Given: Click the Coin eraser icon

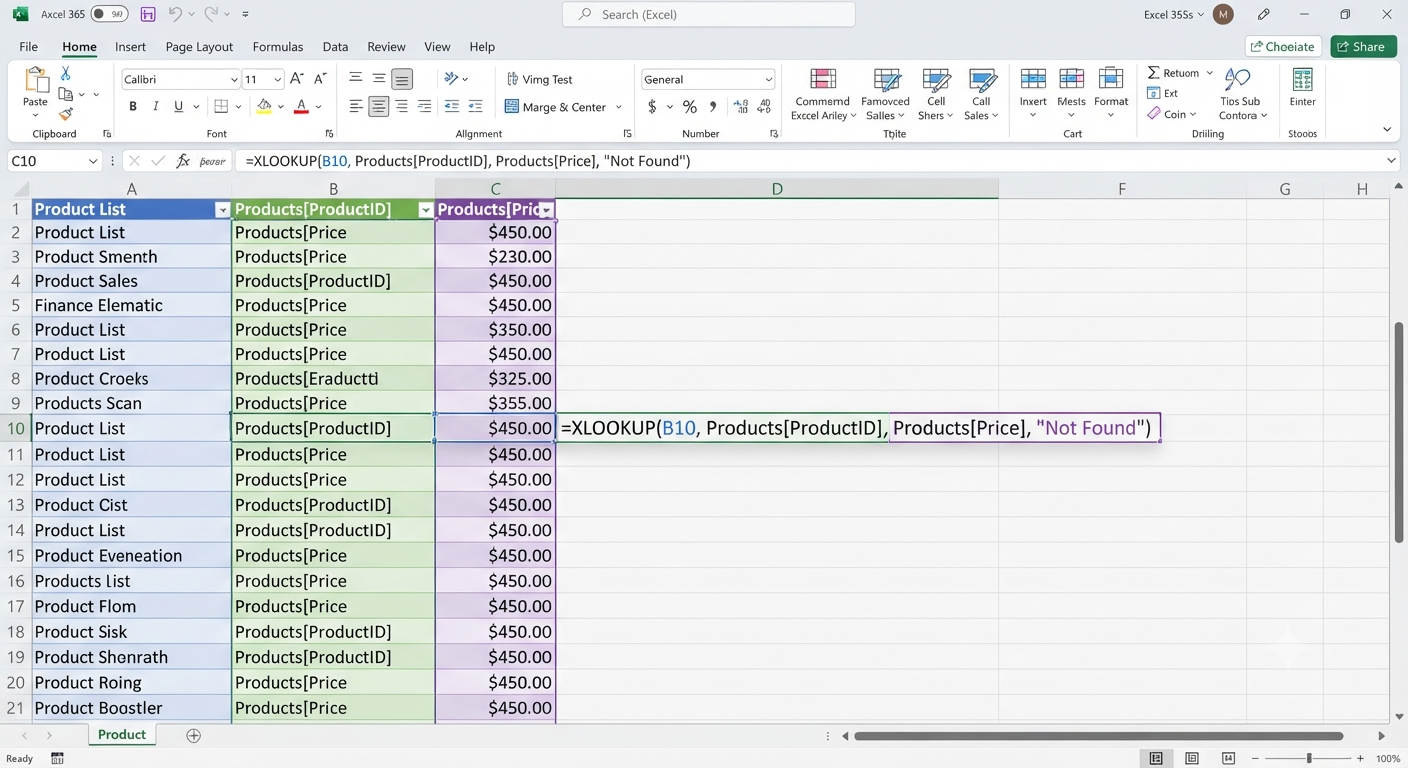Looking at the screenshot, I should 1154,114.
